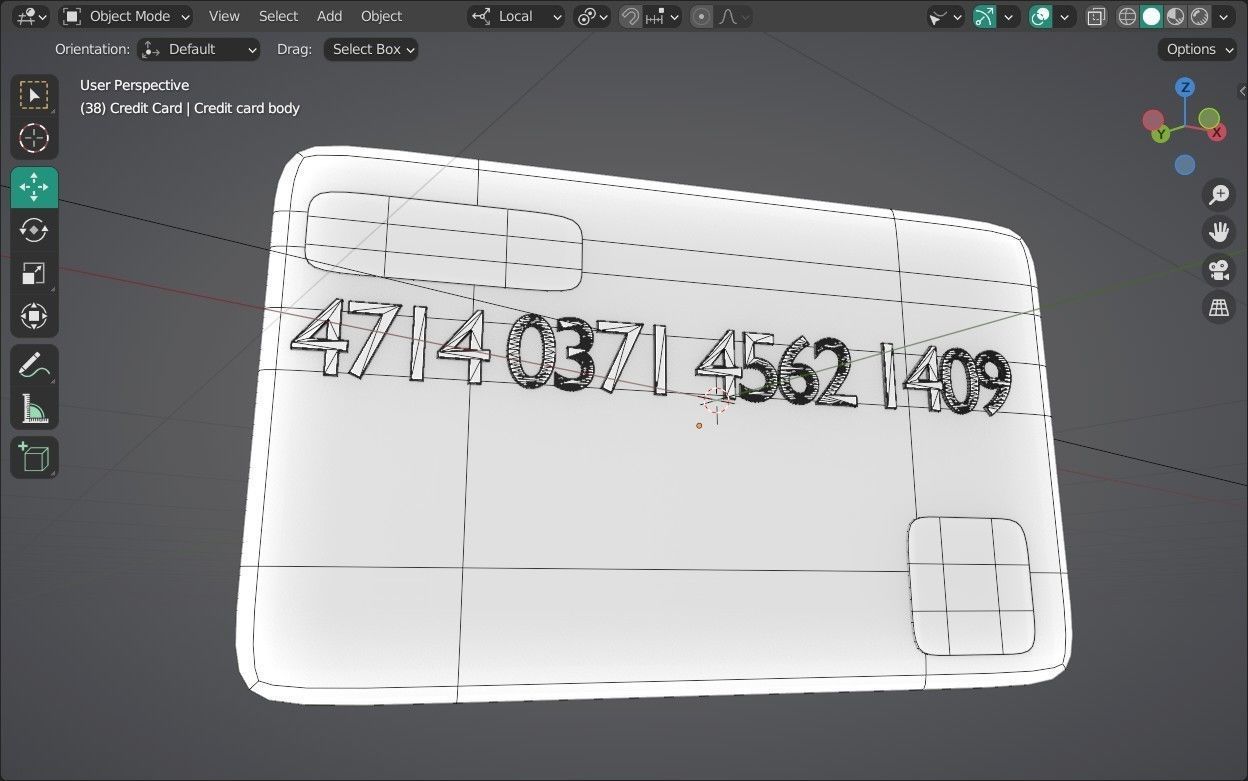Expand the shading options popover
The height and width of the screenshot is (781, 1248).
tap(1223, 16)
